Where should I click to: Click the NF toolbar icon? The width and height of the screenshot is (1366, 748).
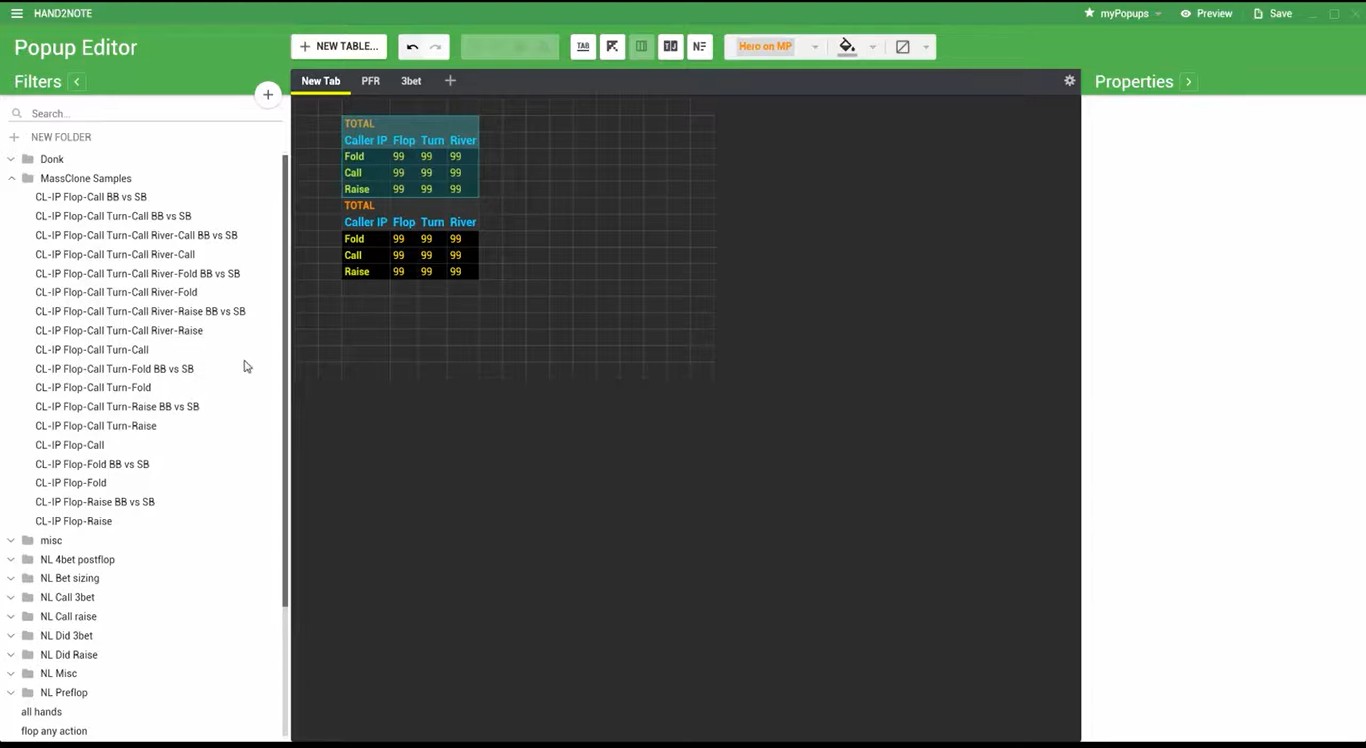(x=699, y=47)
